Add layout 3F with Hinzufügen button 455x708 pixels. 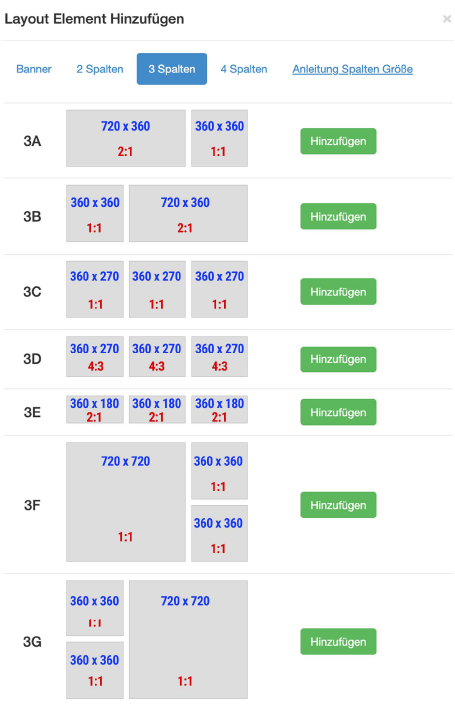point(338,505)
